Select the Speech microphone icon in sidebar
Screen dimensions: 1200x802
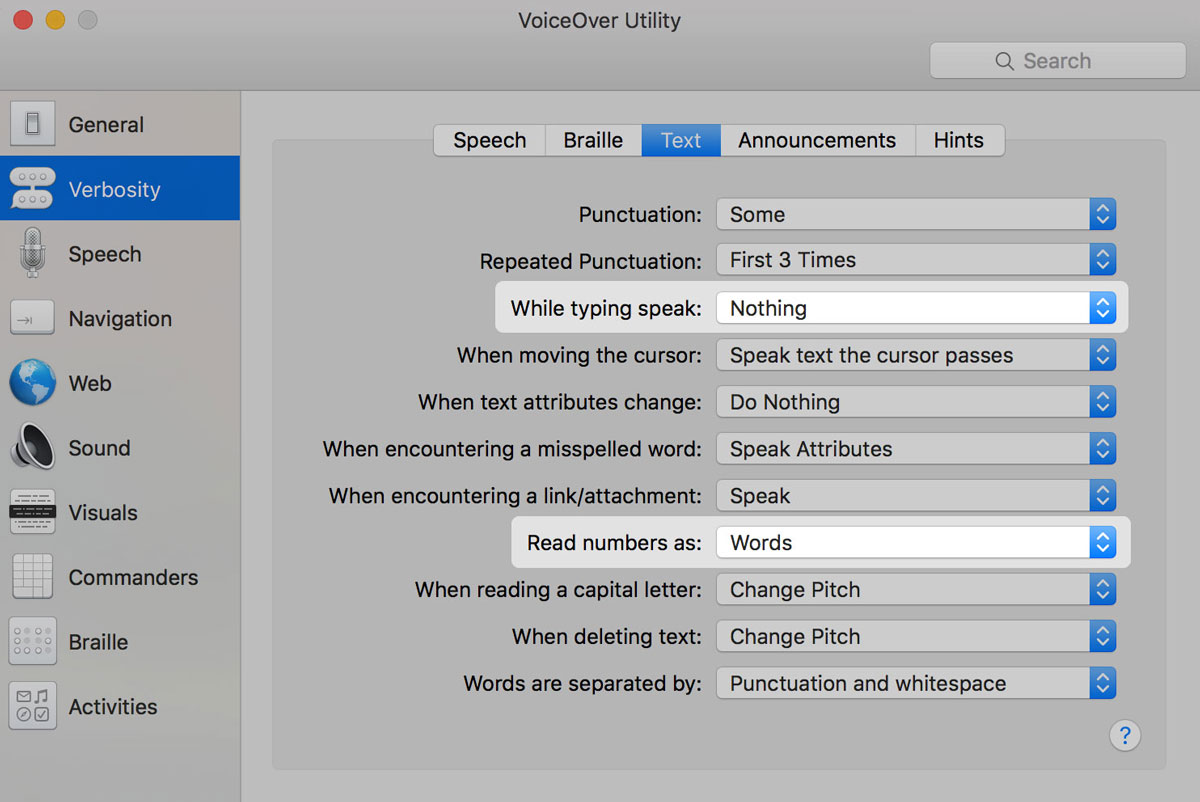33,253
